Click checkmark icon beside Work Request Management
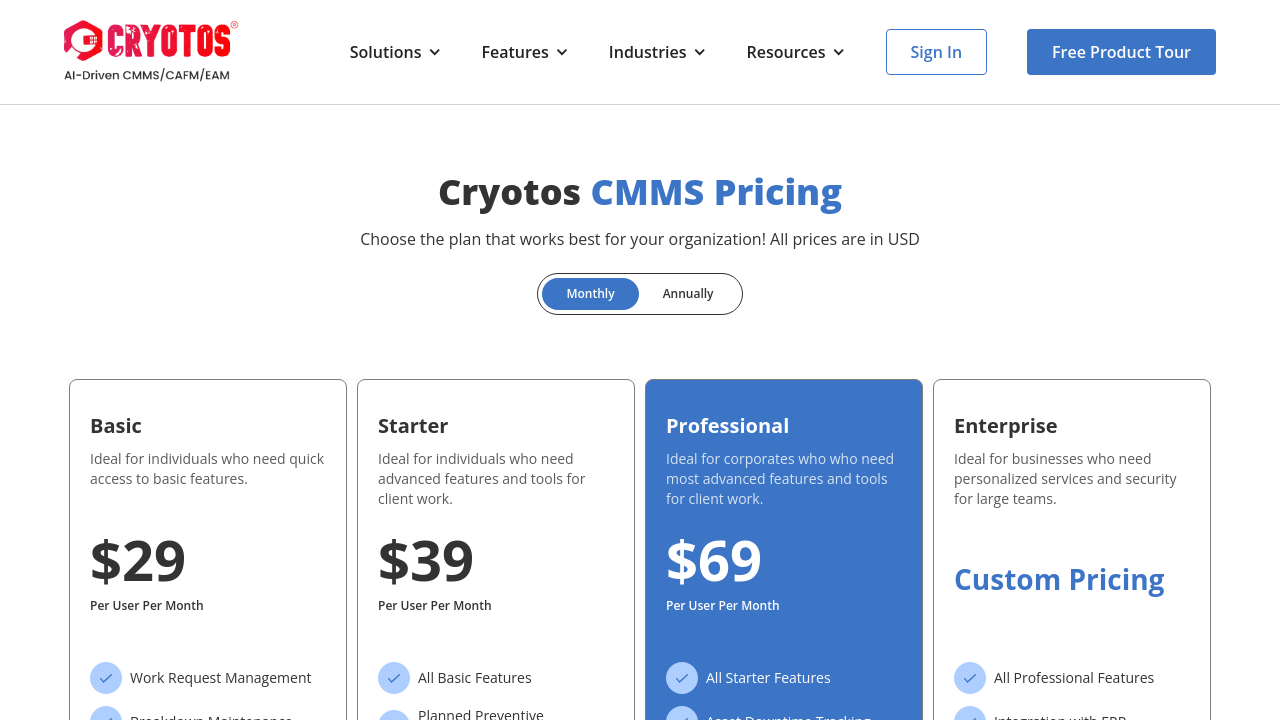Viewport: 1280px width, 720px height. [x=106, y=678]
